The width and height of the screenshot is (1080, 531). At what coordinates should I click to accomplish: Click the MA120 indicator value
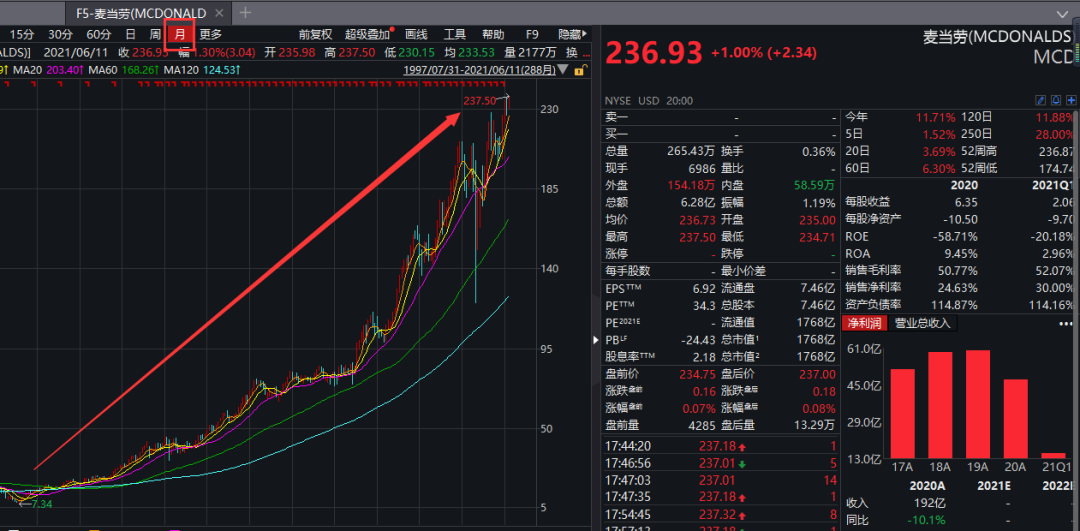221,70
